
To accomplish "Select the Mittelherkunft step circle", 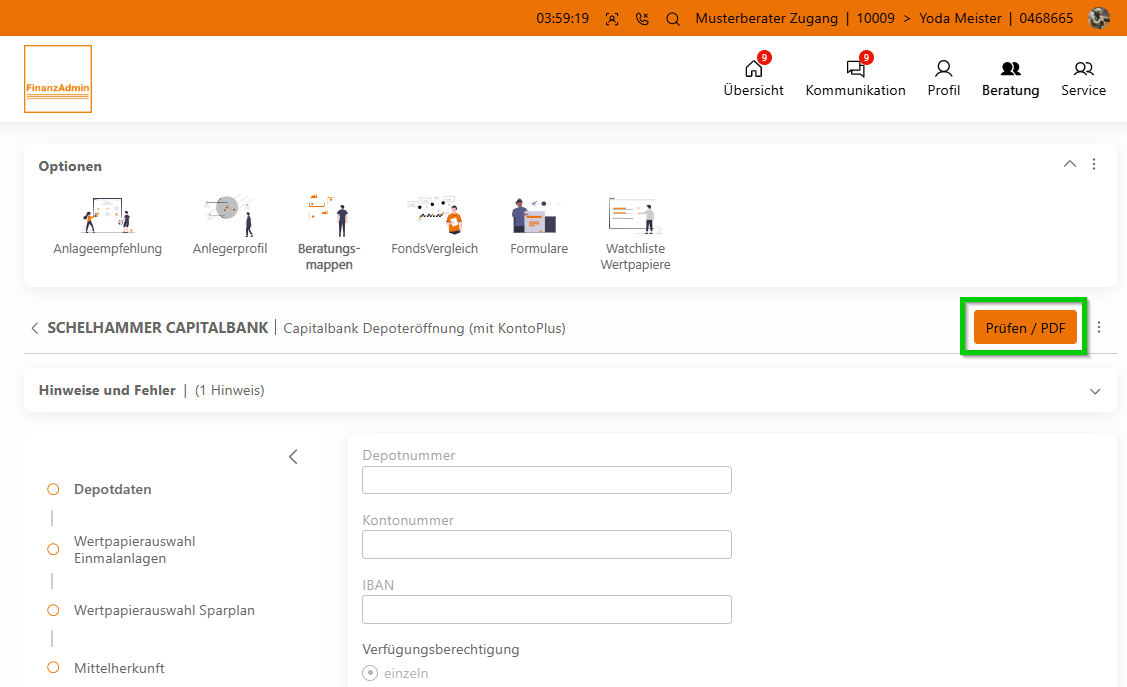I will tap(53, 668).
